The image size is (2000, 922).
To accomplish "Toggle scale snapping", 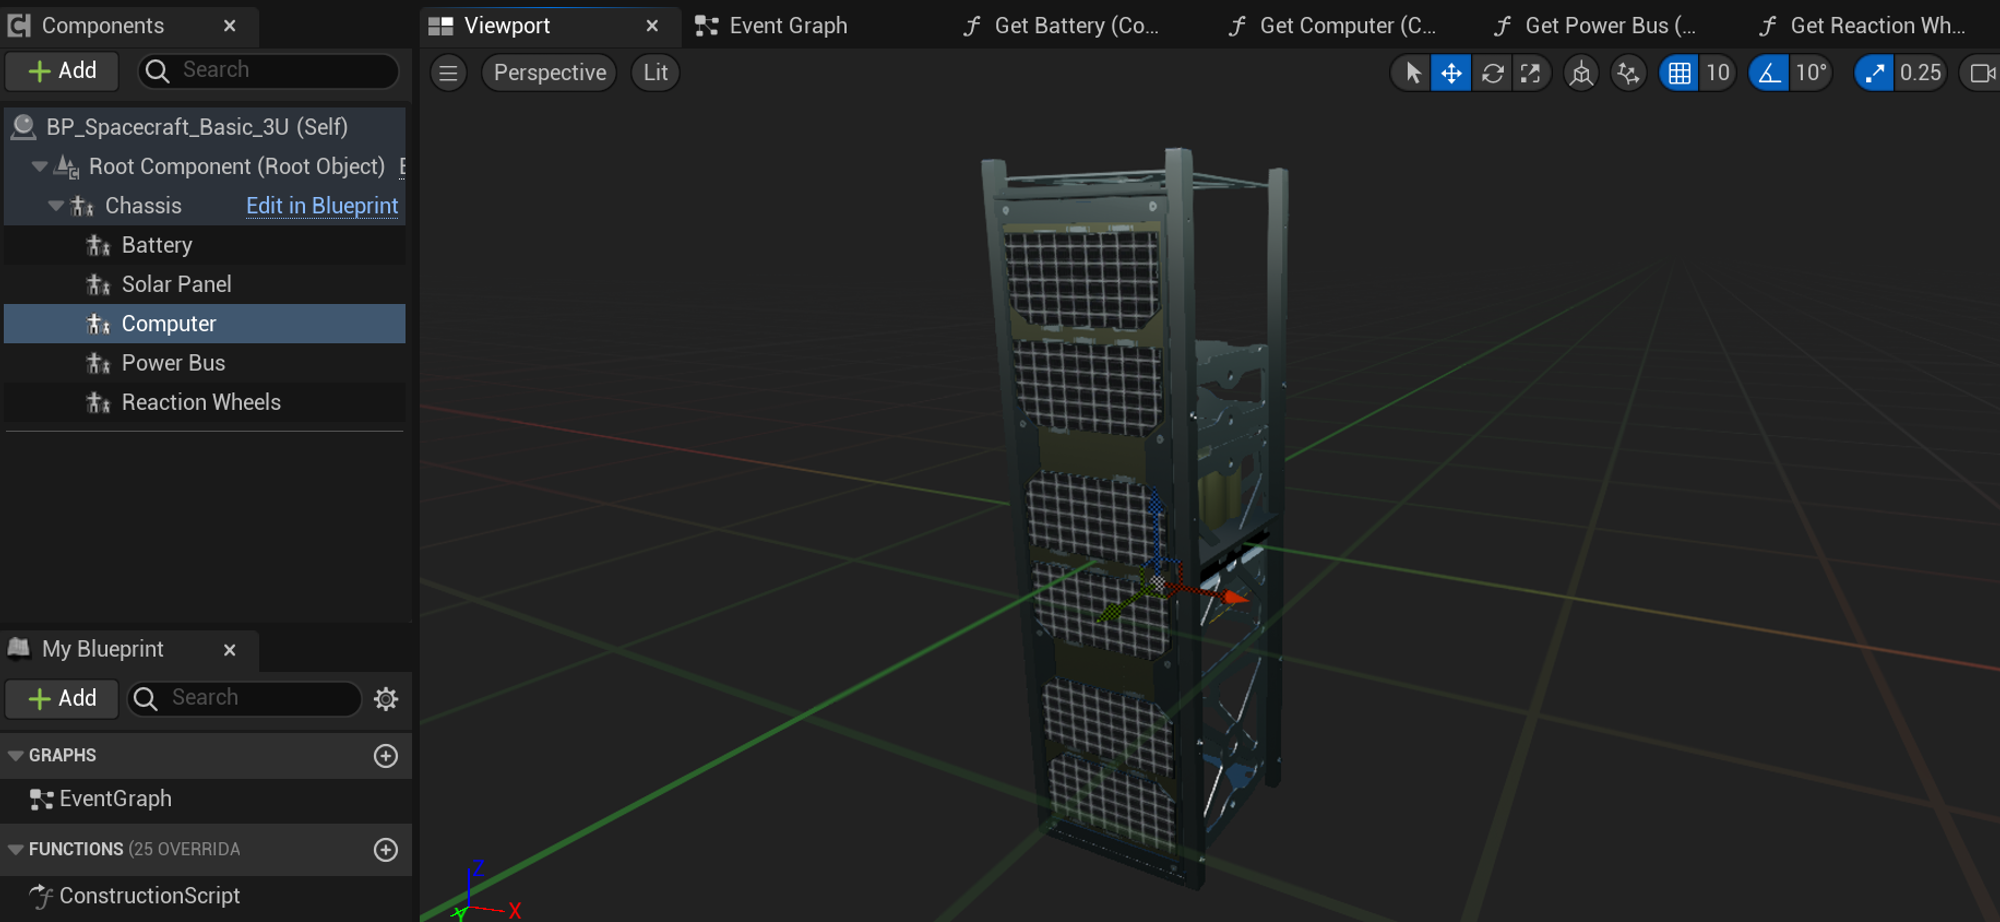I will point(1874,73).
